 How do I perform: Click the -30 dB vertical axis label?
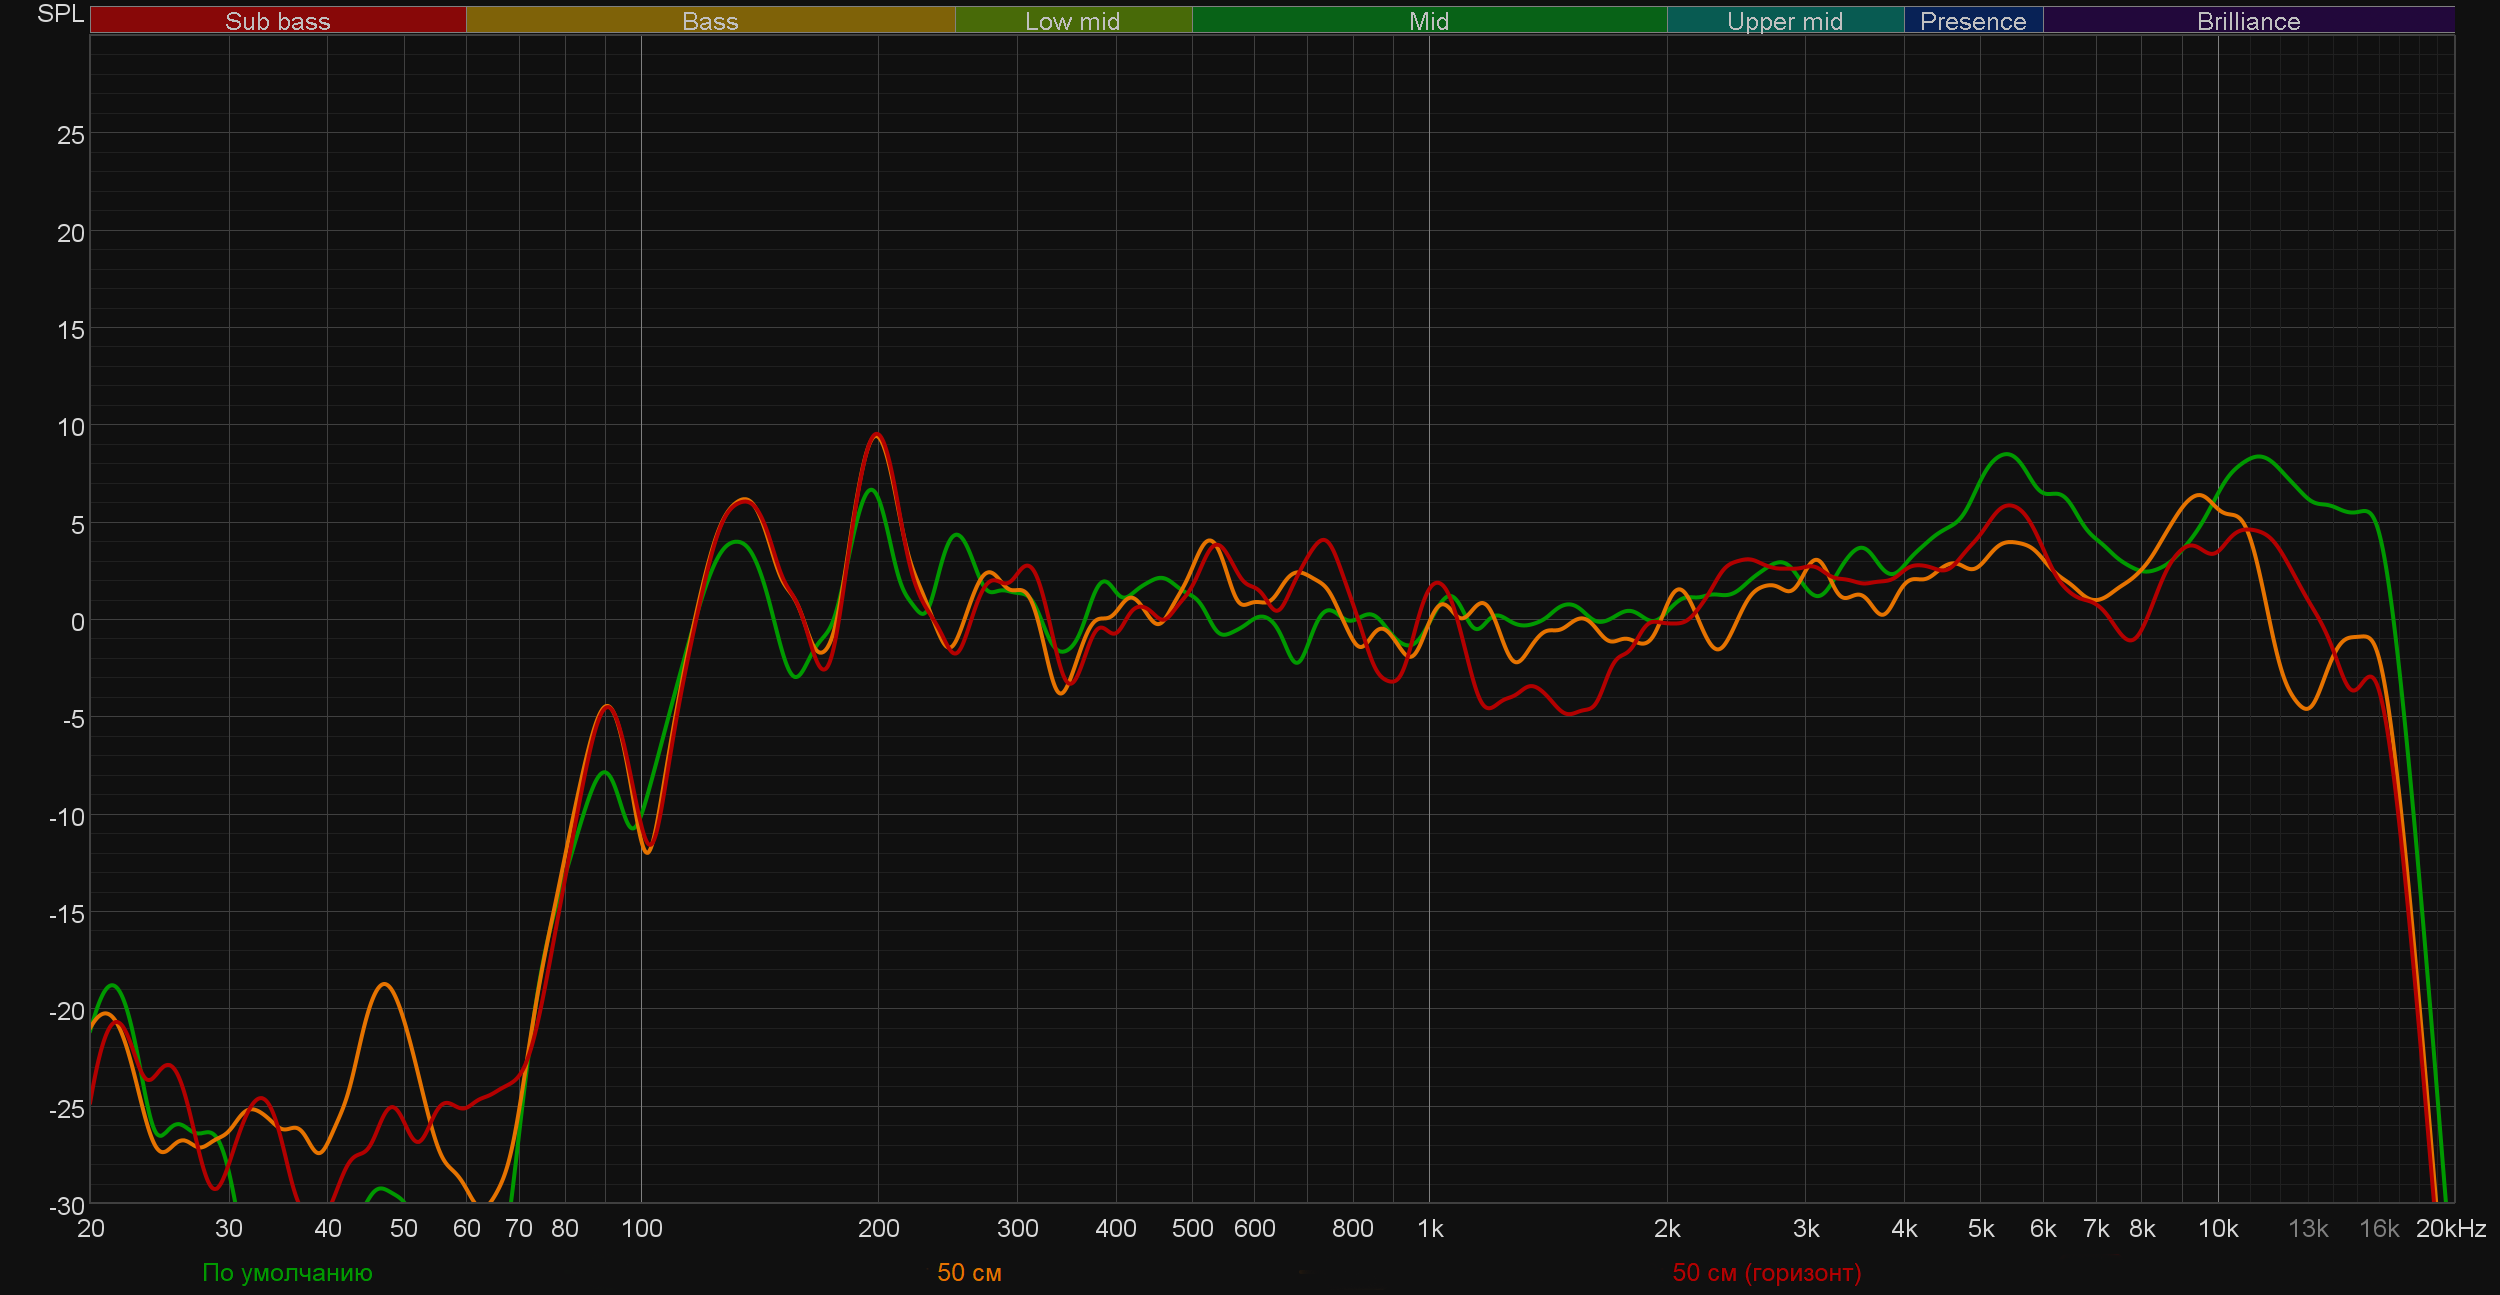click(67, 1206)
